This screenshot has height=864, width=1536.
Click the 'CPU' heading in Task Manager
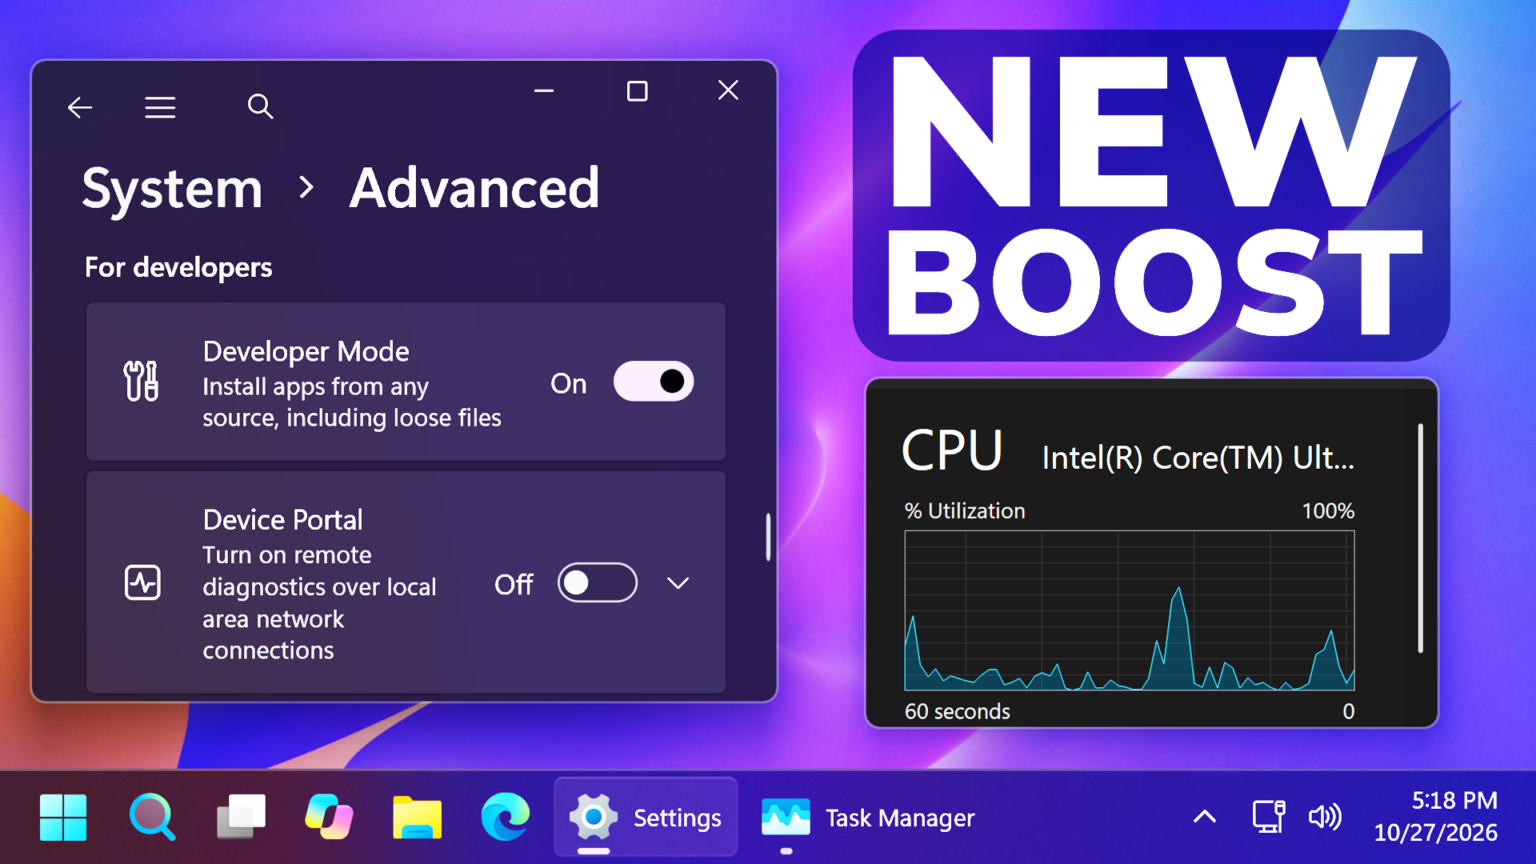pos(952,450)
